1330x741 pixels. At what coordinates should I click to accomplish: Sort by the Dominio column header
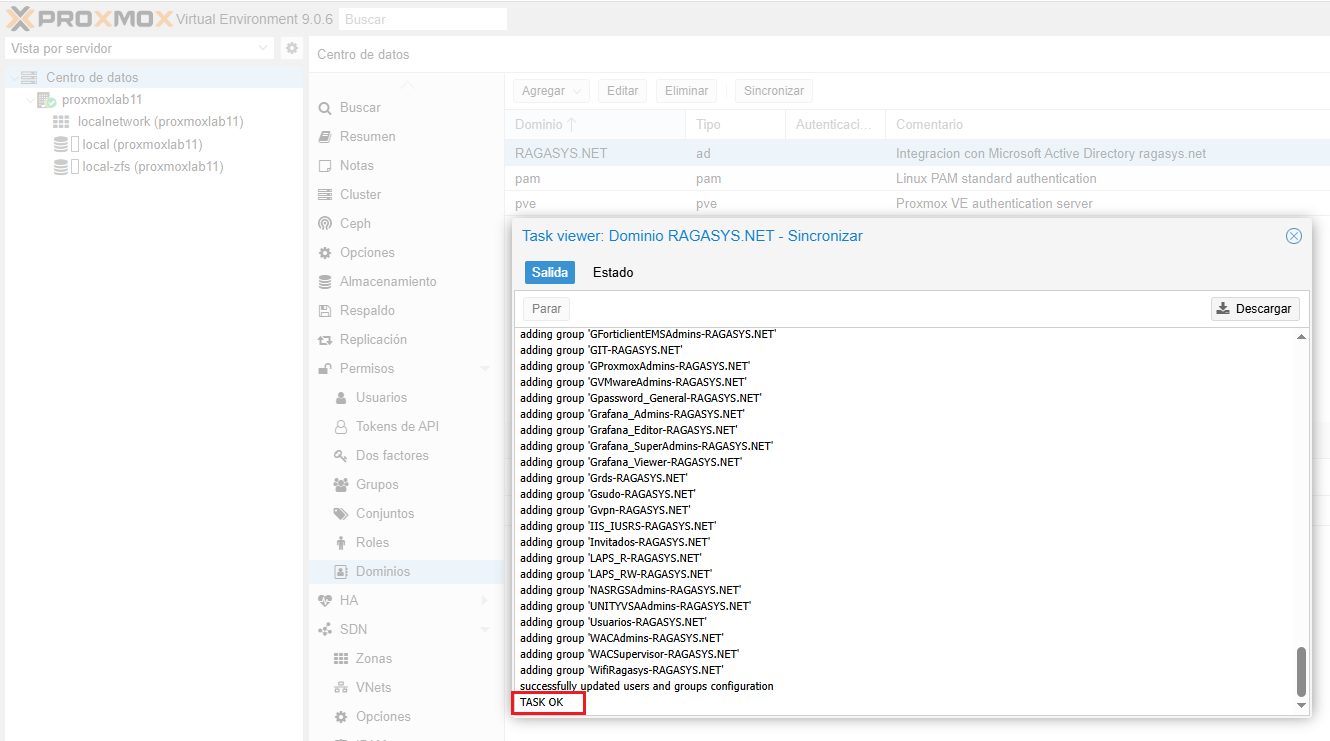(x=595, y=125)
